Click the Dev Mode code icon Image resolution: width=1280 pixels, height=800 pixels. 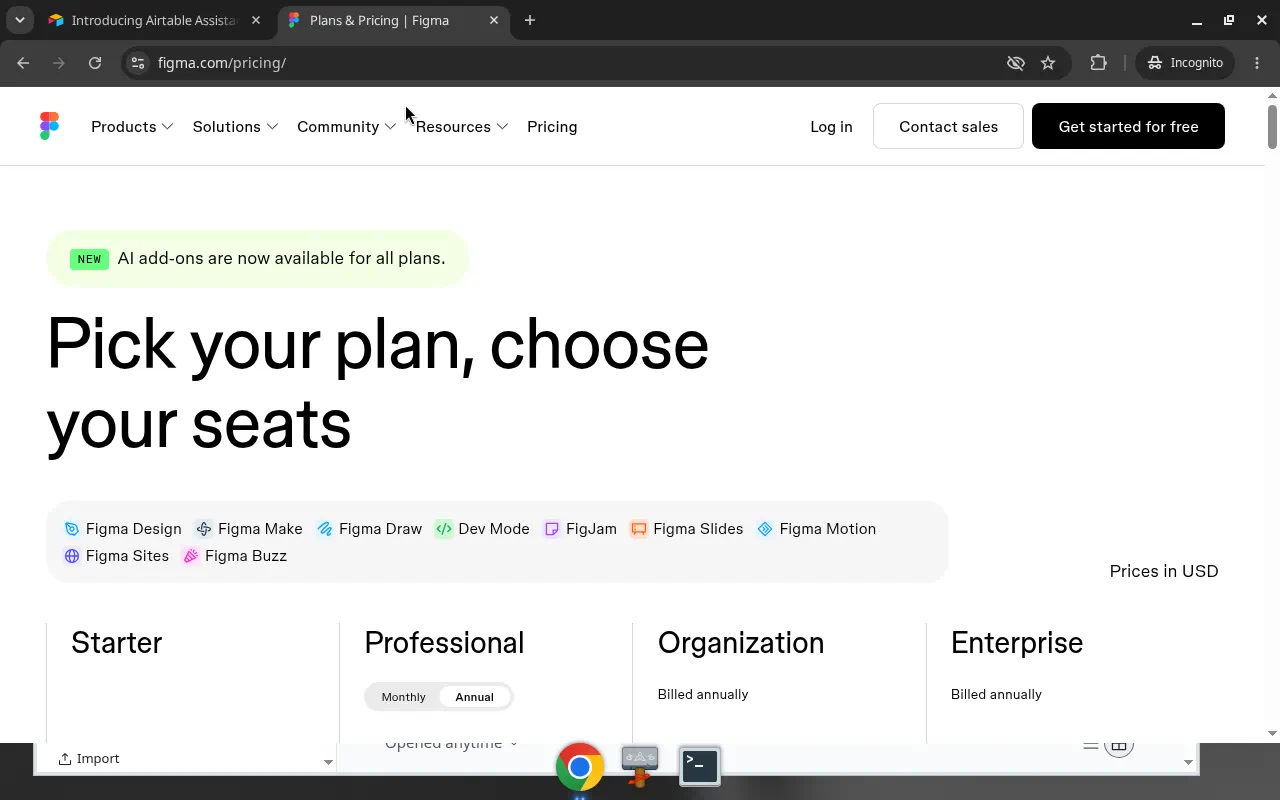click(444, 529)
